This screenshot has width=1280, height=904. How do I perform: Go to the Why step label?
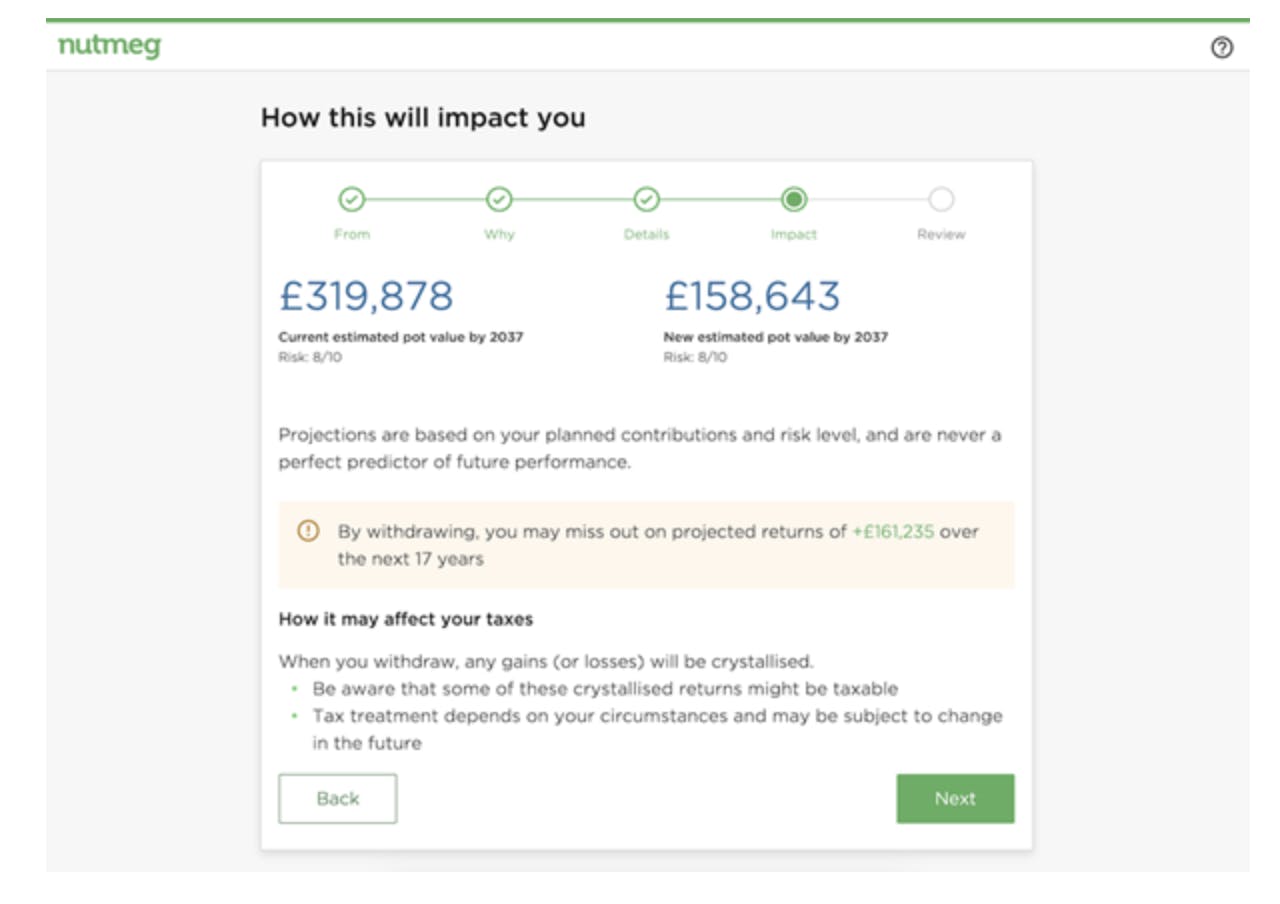(x=499, y=234)
